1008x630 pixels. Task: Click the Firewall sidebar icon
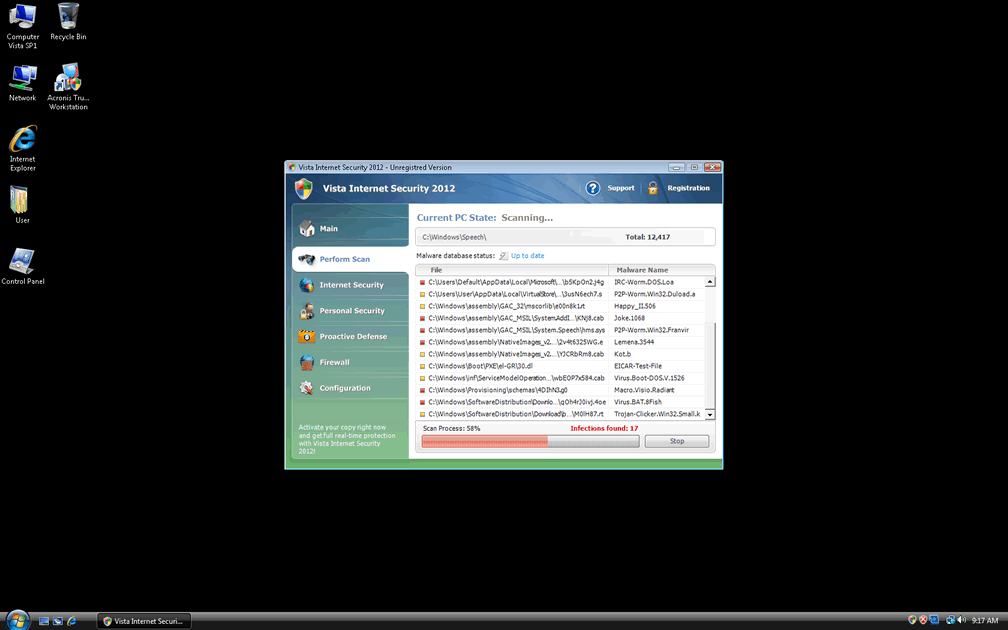point(307,362)
